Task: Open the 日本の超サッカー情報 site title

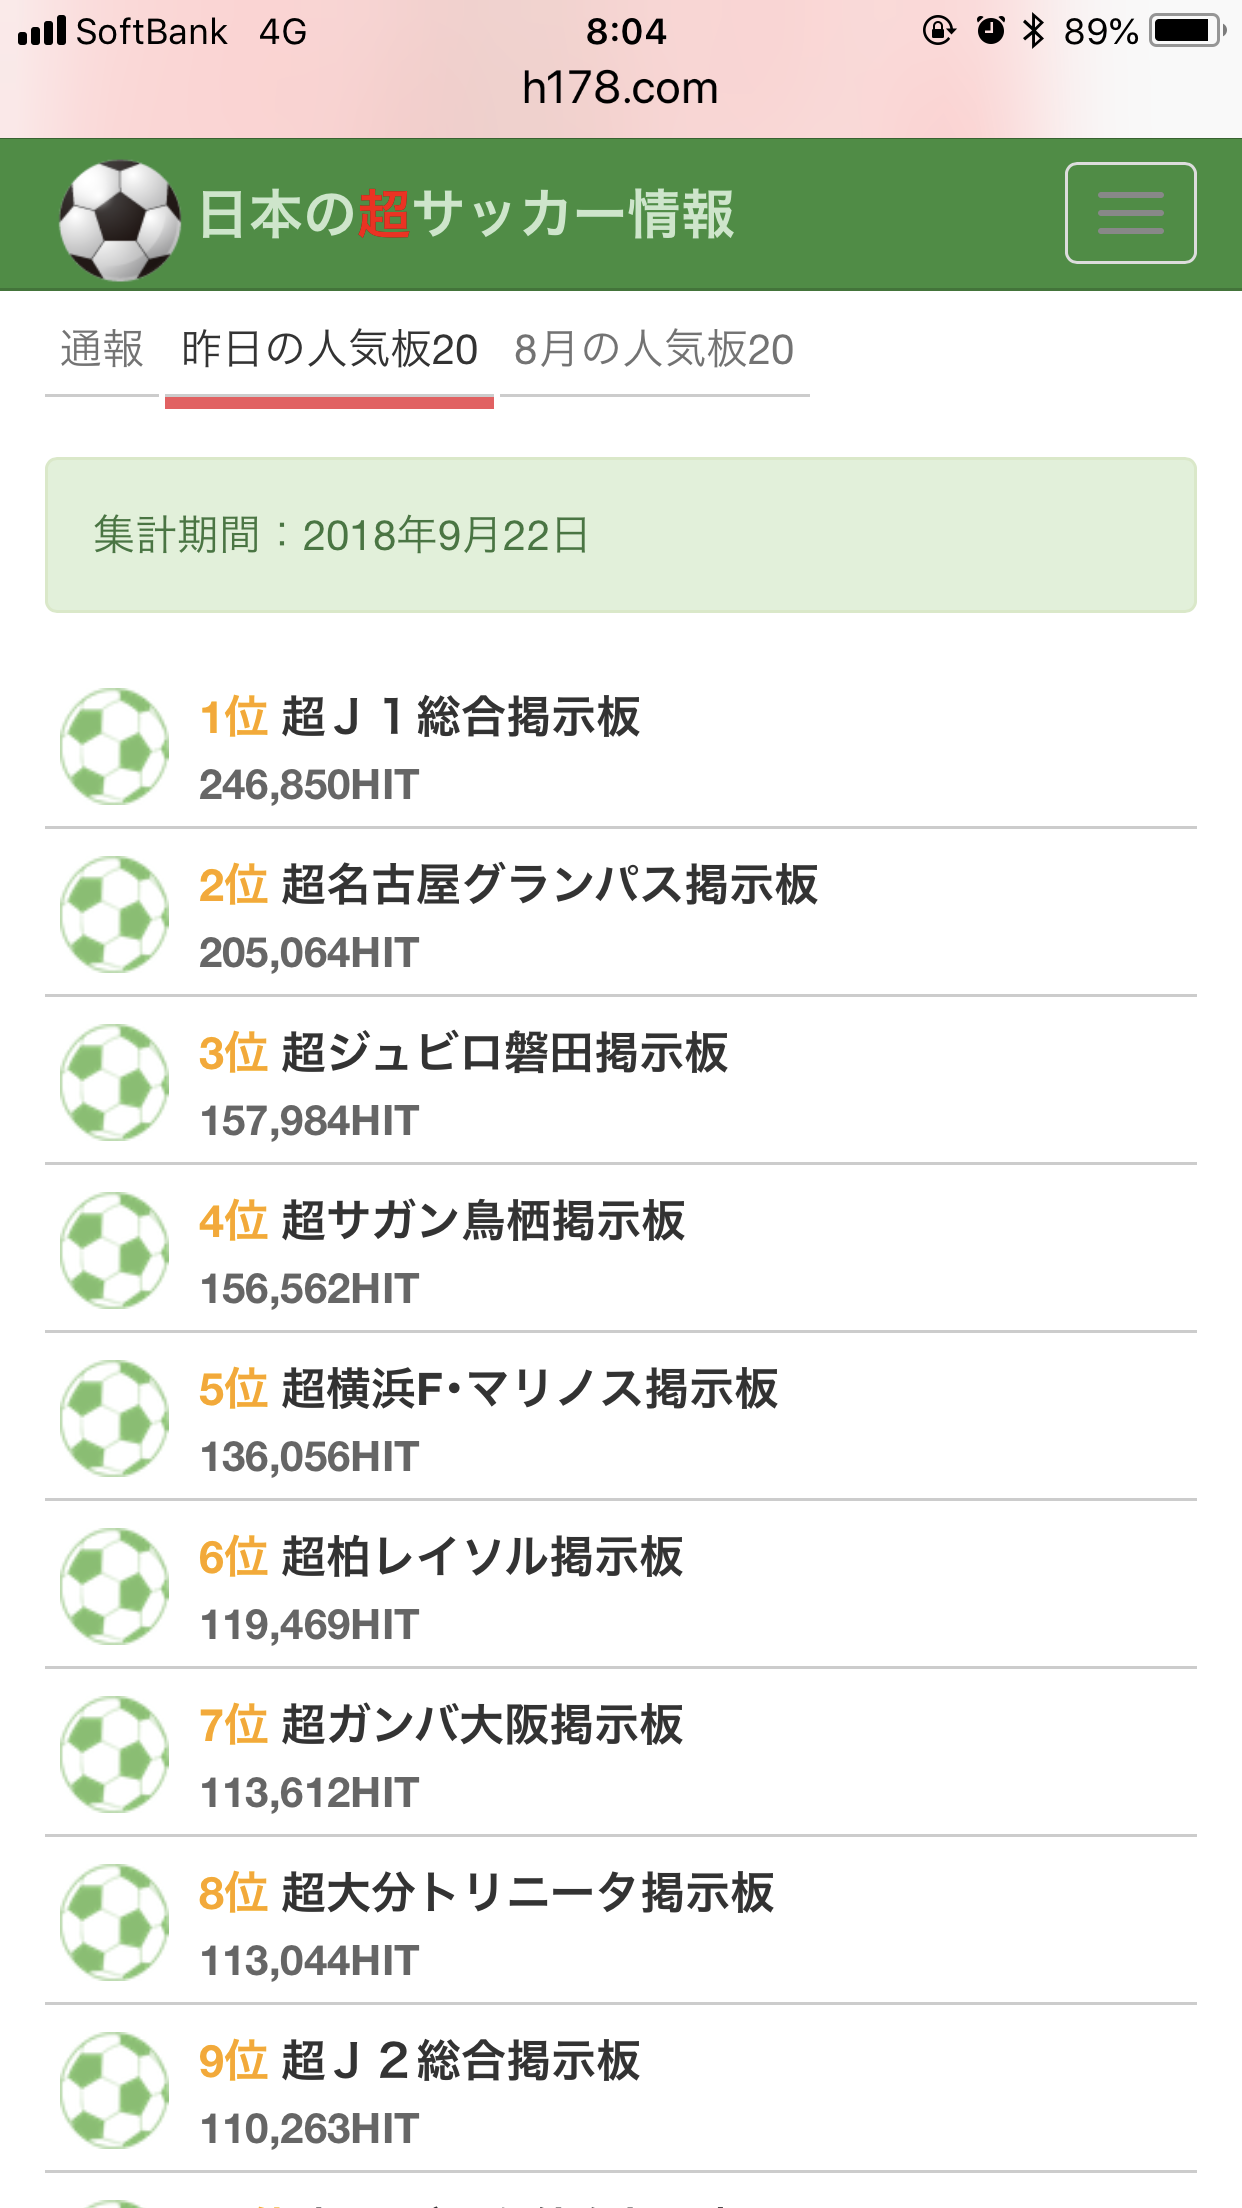Action: click(466, 215)
